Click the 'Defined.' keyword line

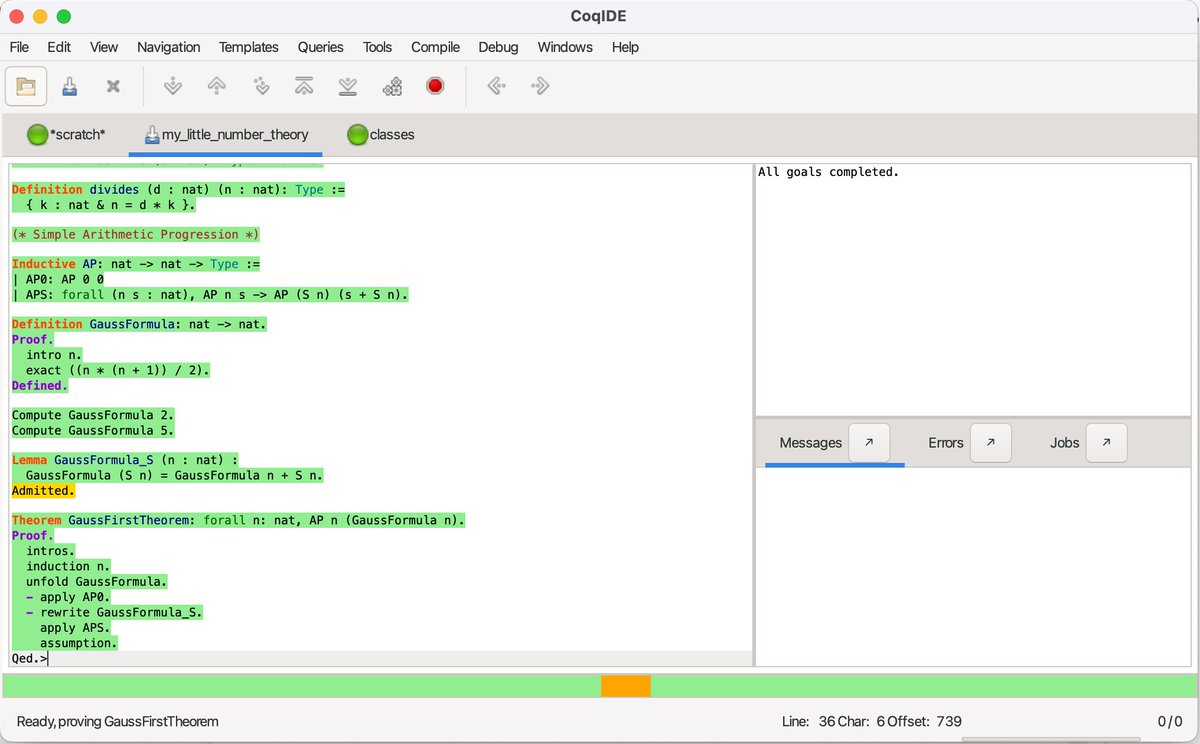point(39,385)
